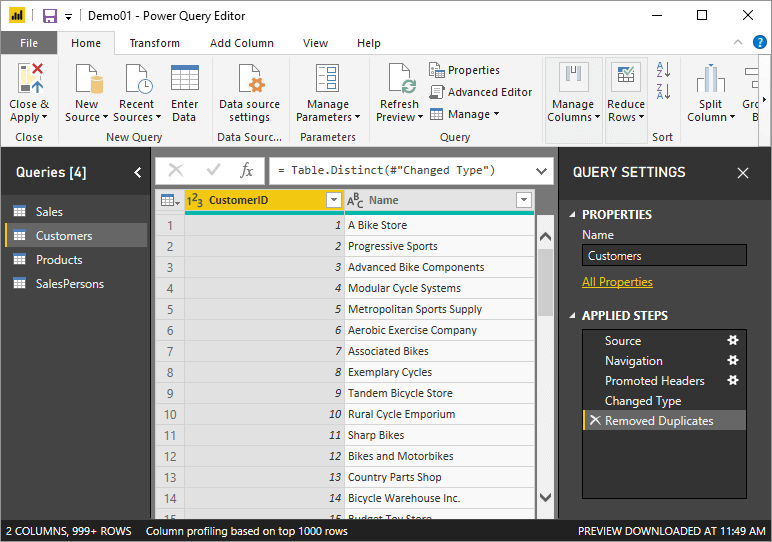Collapse the ribbon with the chevron
This screenshot has height=542, width=772.
[x=738, y=42]
